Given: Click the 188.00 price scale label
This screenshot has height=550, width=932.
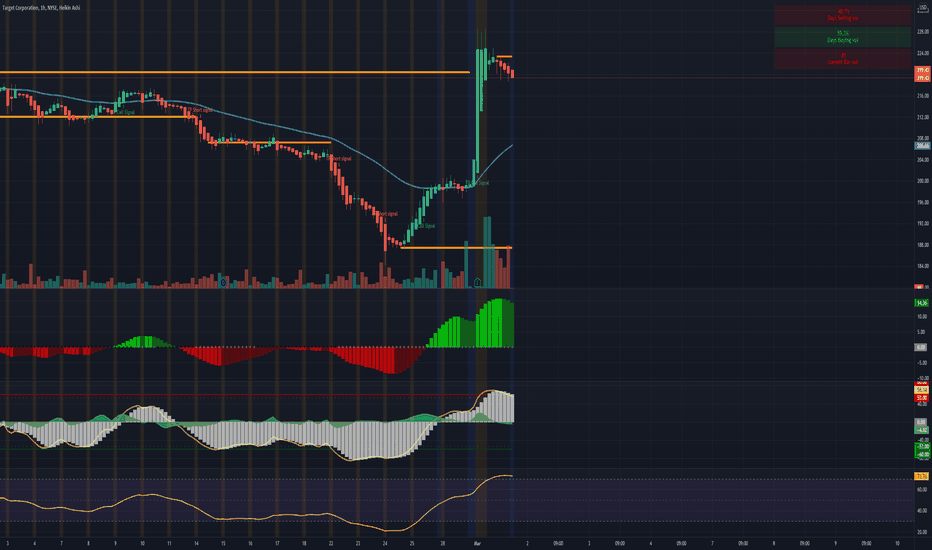Looking at the screenshot, I should [x=922, y=244].
